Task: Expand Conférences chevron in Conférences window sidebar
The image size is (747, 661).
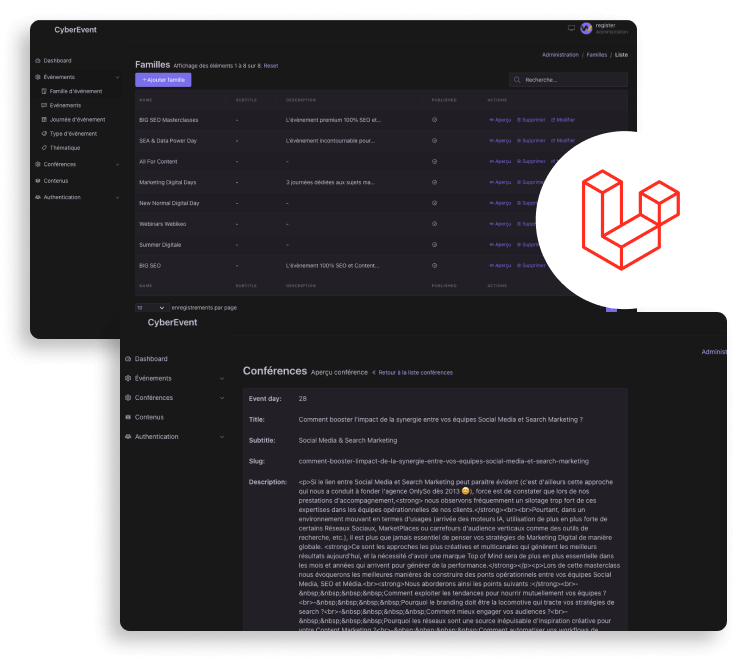Action: pos(222,398)
